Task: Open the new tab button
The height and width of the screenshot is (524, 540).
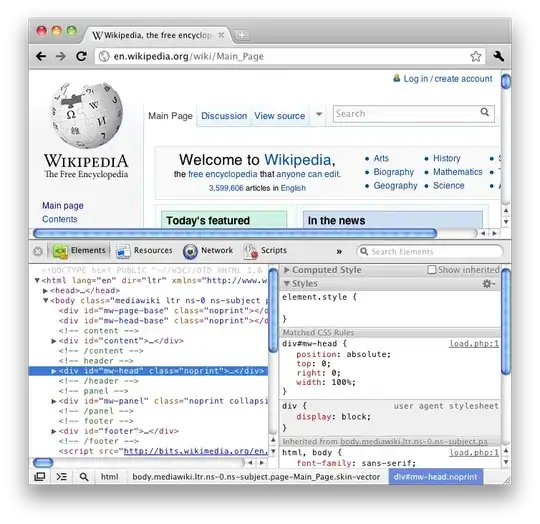Action: click(242, 35)
